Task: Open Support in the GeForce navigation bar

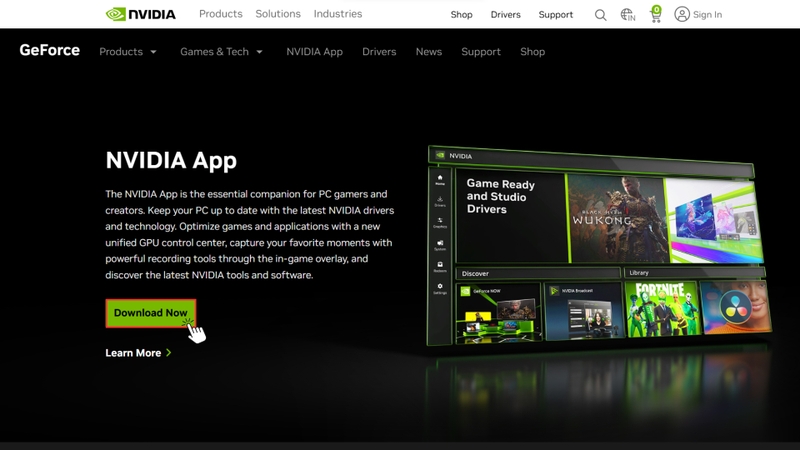Action: click(x=481, y=52)
